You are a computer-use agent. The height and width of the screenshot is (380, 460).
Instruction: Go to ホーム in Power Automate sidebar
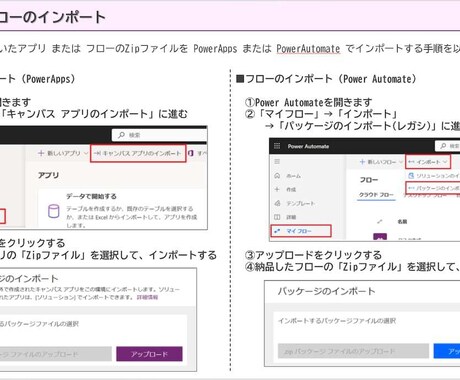287,176
